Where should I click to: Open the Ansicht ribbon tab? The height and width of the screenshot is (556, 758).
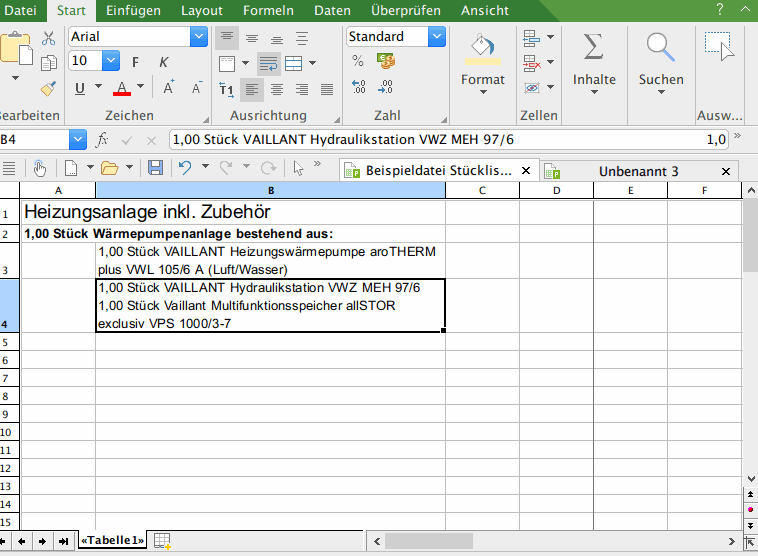point(484,10)
